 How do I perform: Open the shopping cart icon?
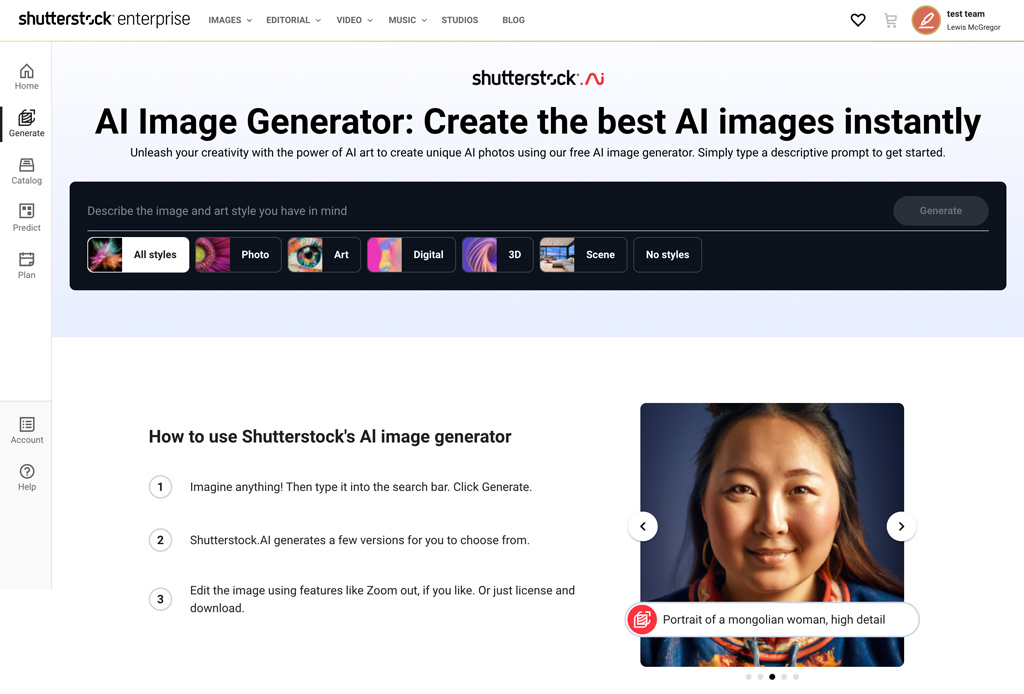point(890,20)
